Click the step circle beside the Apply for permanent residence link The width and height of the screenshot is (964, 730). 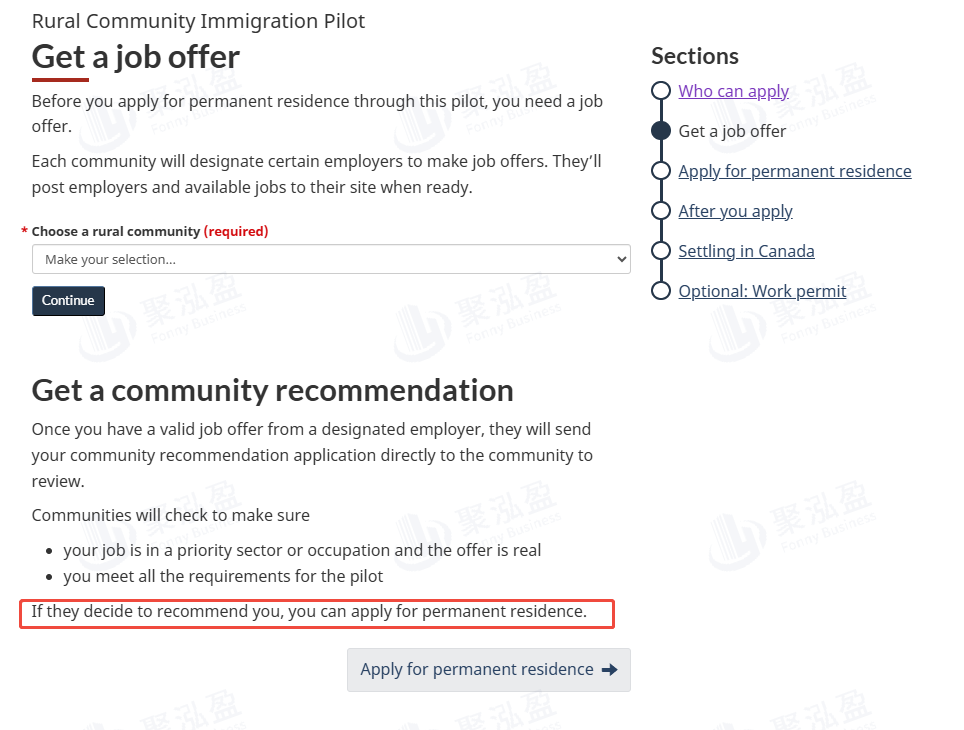coord(660,171)
